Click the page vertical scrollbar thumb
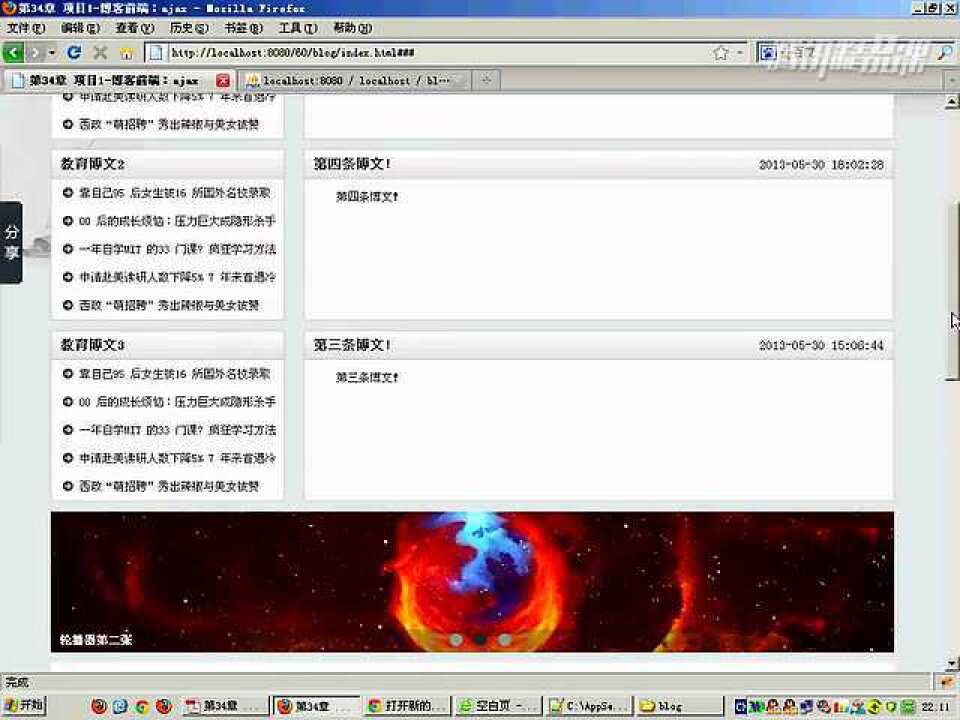This screenshot has height=720, width=960. (x=952, y=291)
